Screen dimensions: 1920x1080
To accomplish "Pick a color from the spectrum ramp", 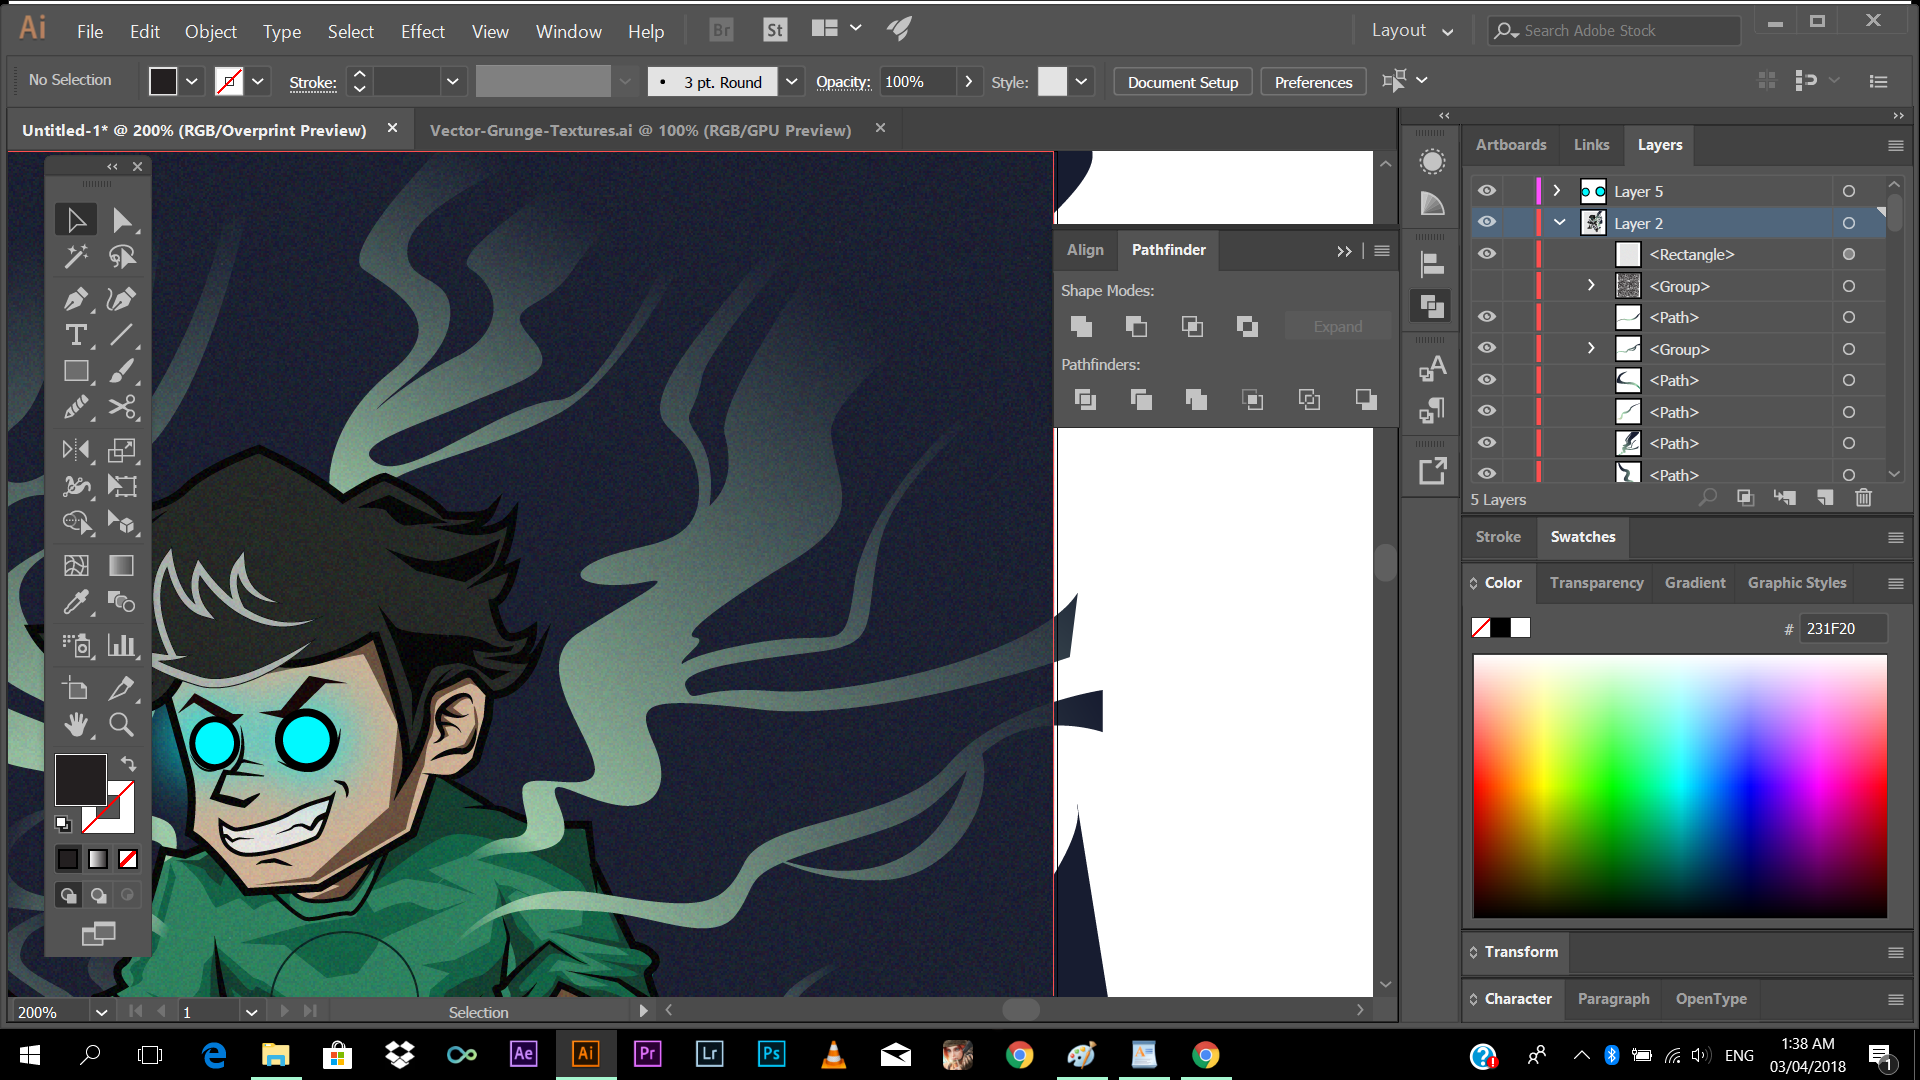I will [x=1680, y=786].
